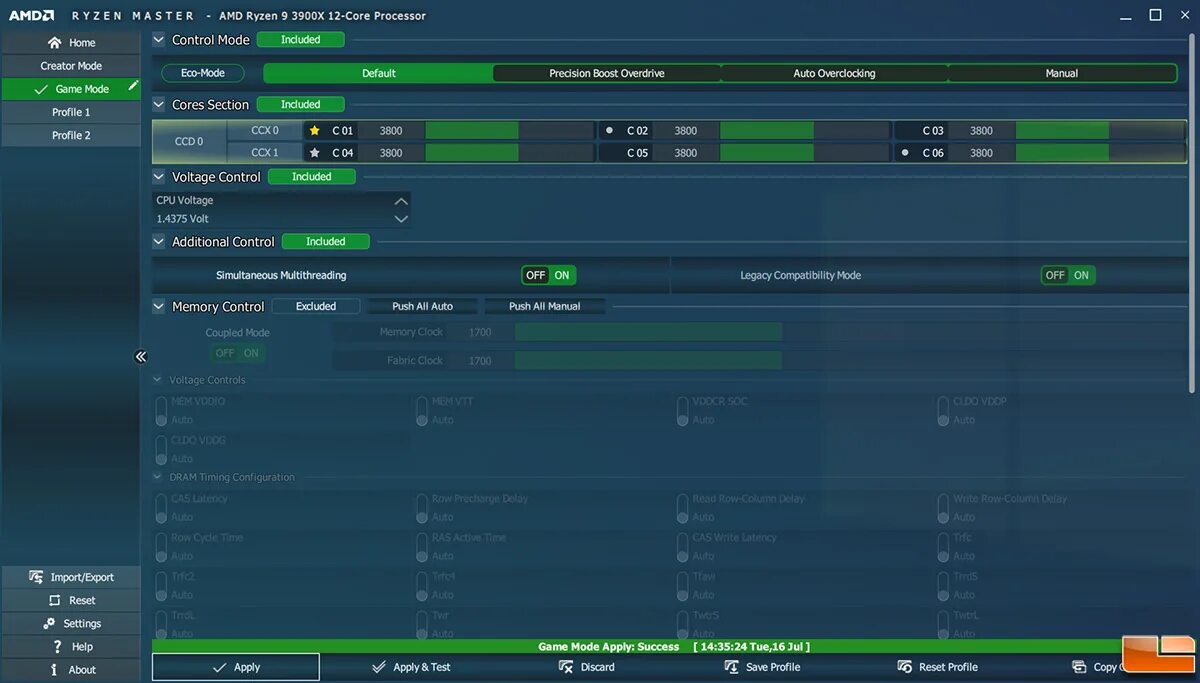1200x683 pixels.
Task: Click the Copy icon in bottom bar
Action: click(x=1079, y=667)
